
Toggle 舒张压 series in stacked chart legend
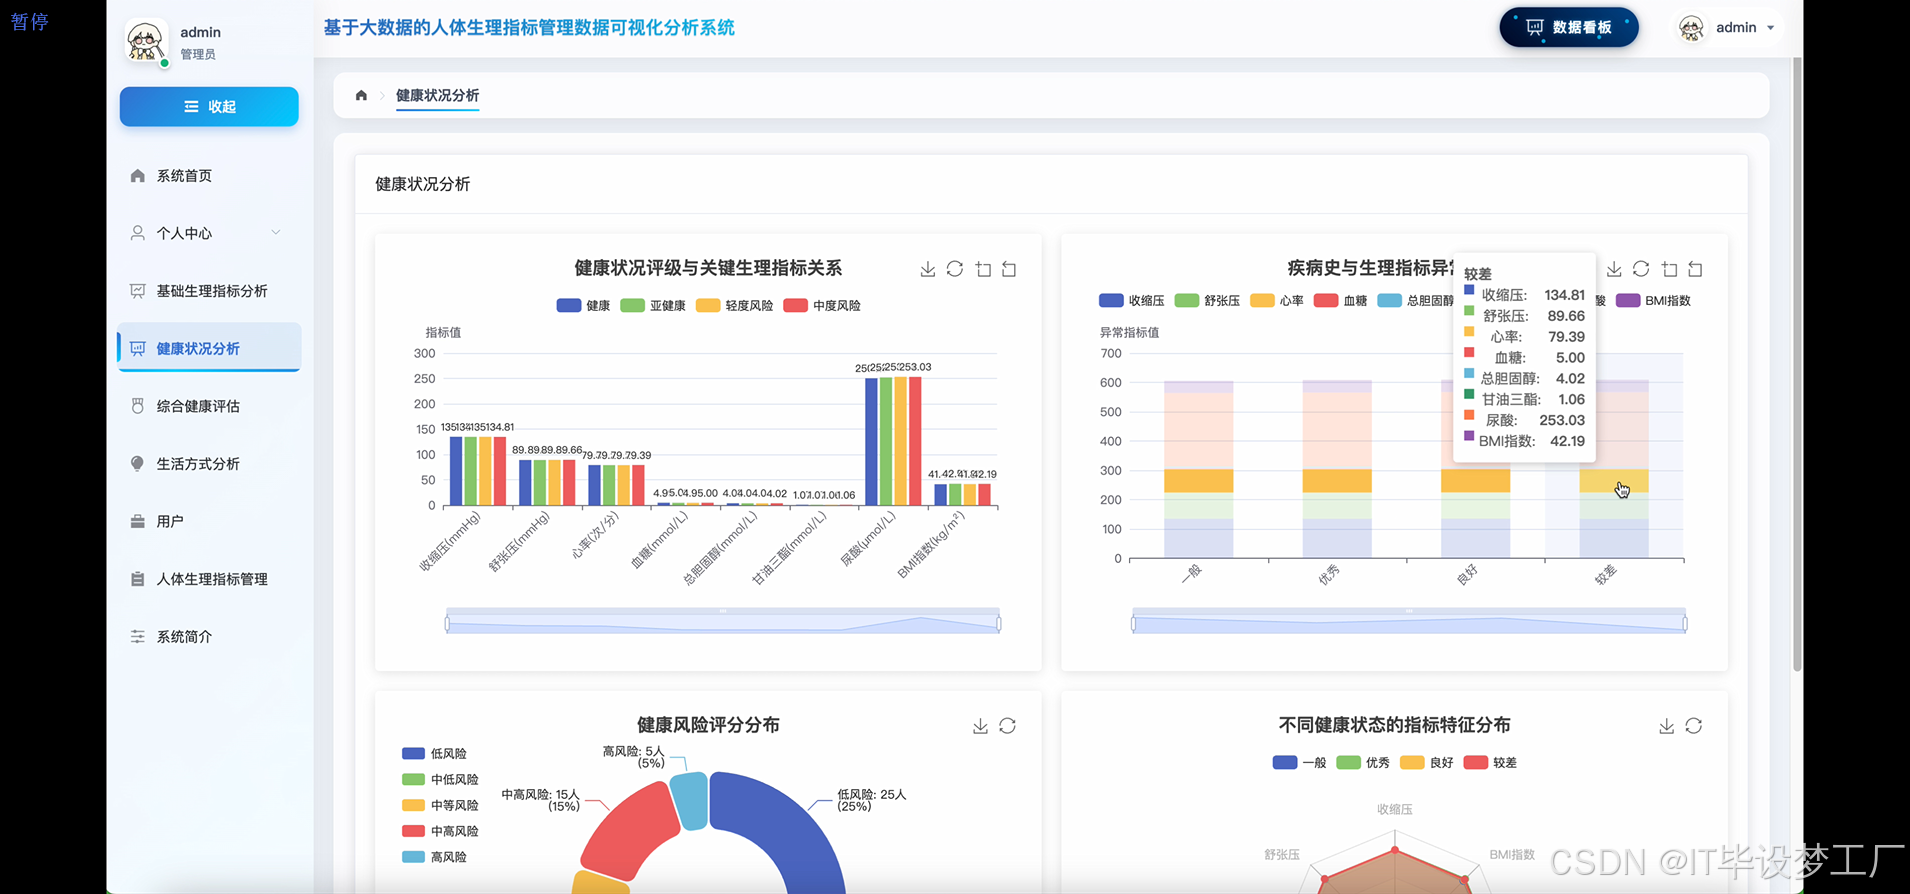1207,301
